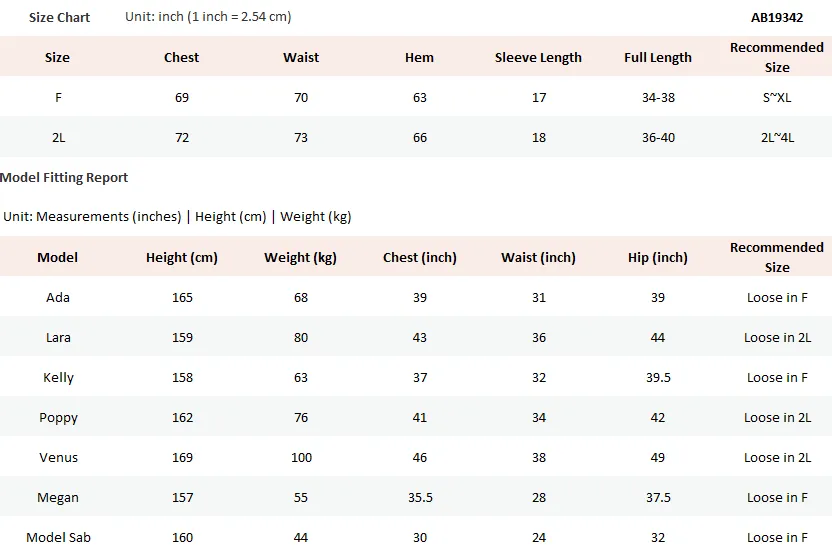Click the Height (cm) column header
The width and height of the screenshot is (832, 557).
tap(181, 258)
